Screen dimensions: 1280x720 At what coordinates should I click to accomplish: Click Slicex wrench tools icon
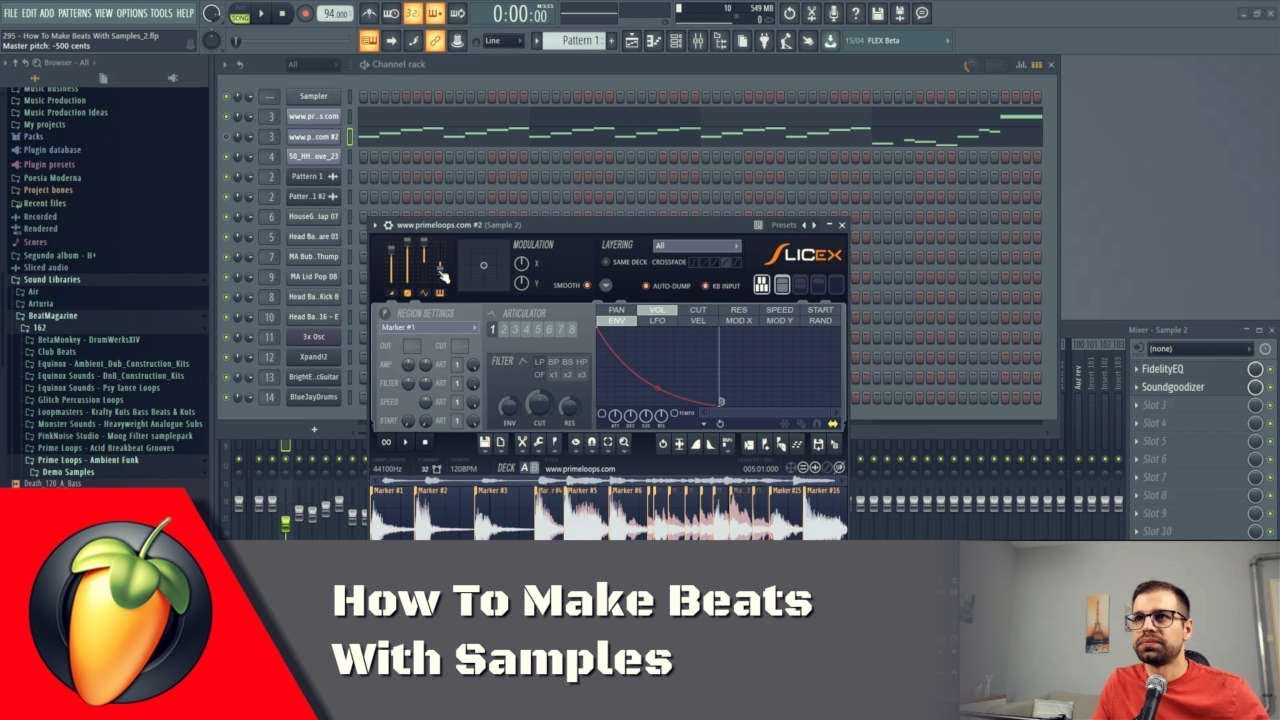539,442
